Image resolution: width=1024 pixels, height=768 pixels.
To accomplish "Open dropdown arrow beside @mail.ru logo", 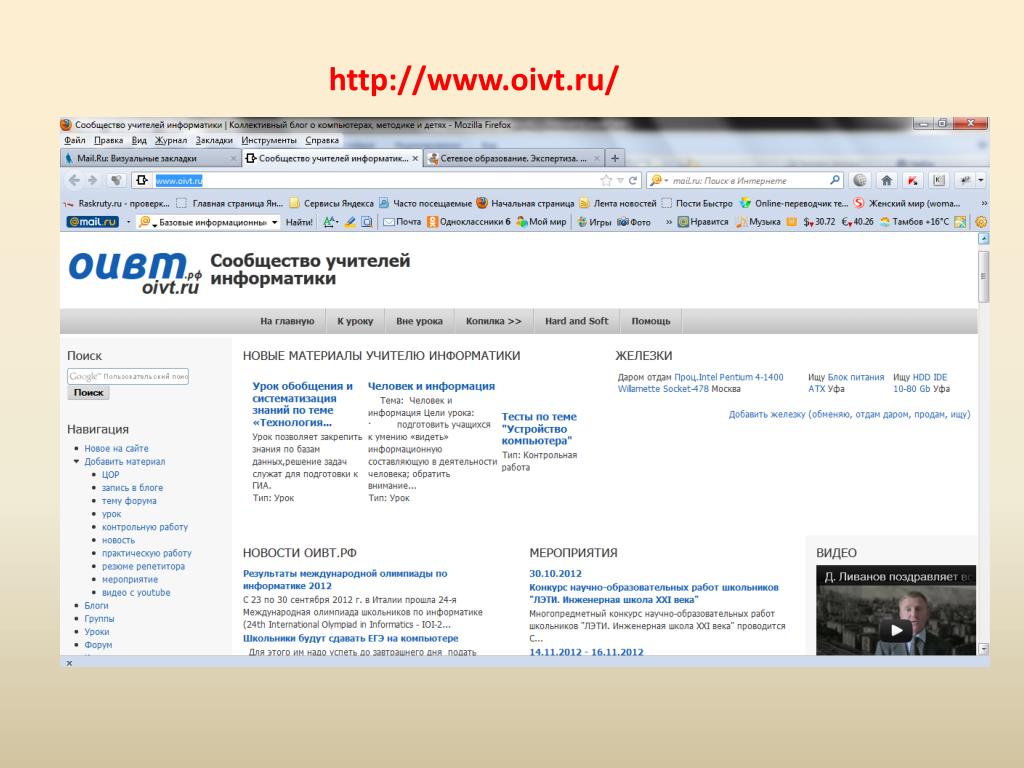I will [x=128, y=222].
